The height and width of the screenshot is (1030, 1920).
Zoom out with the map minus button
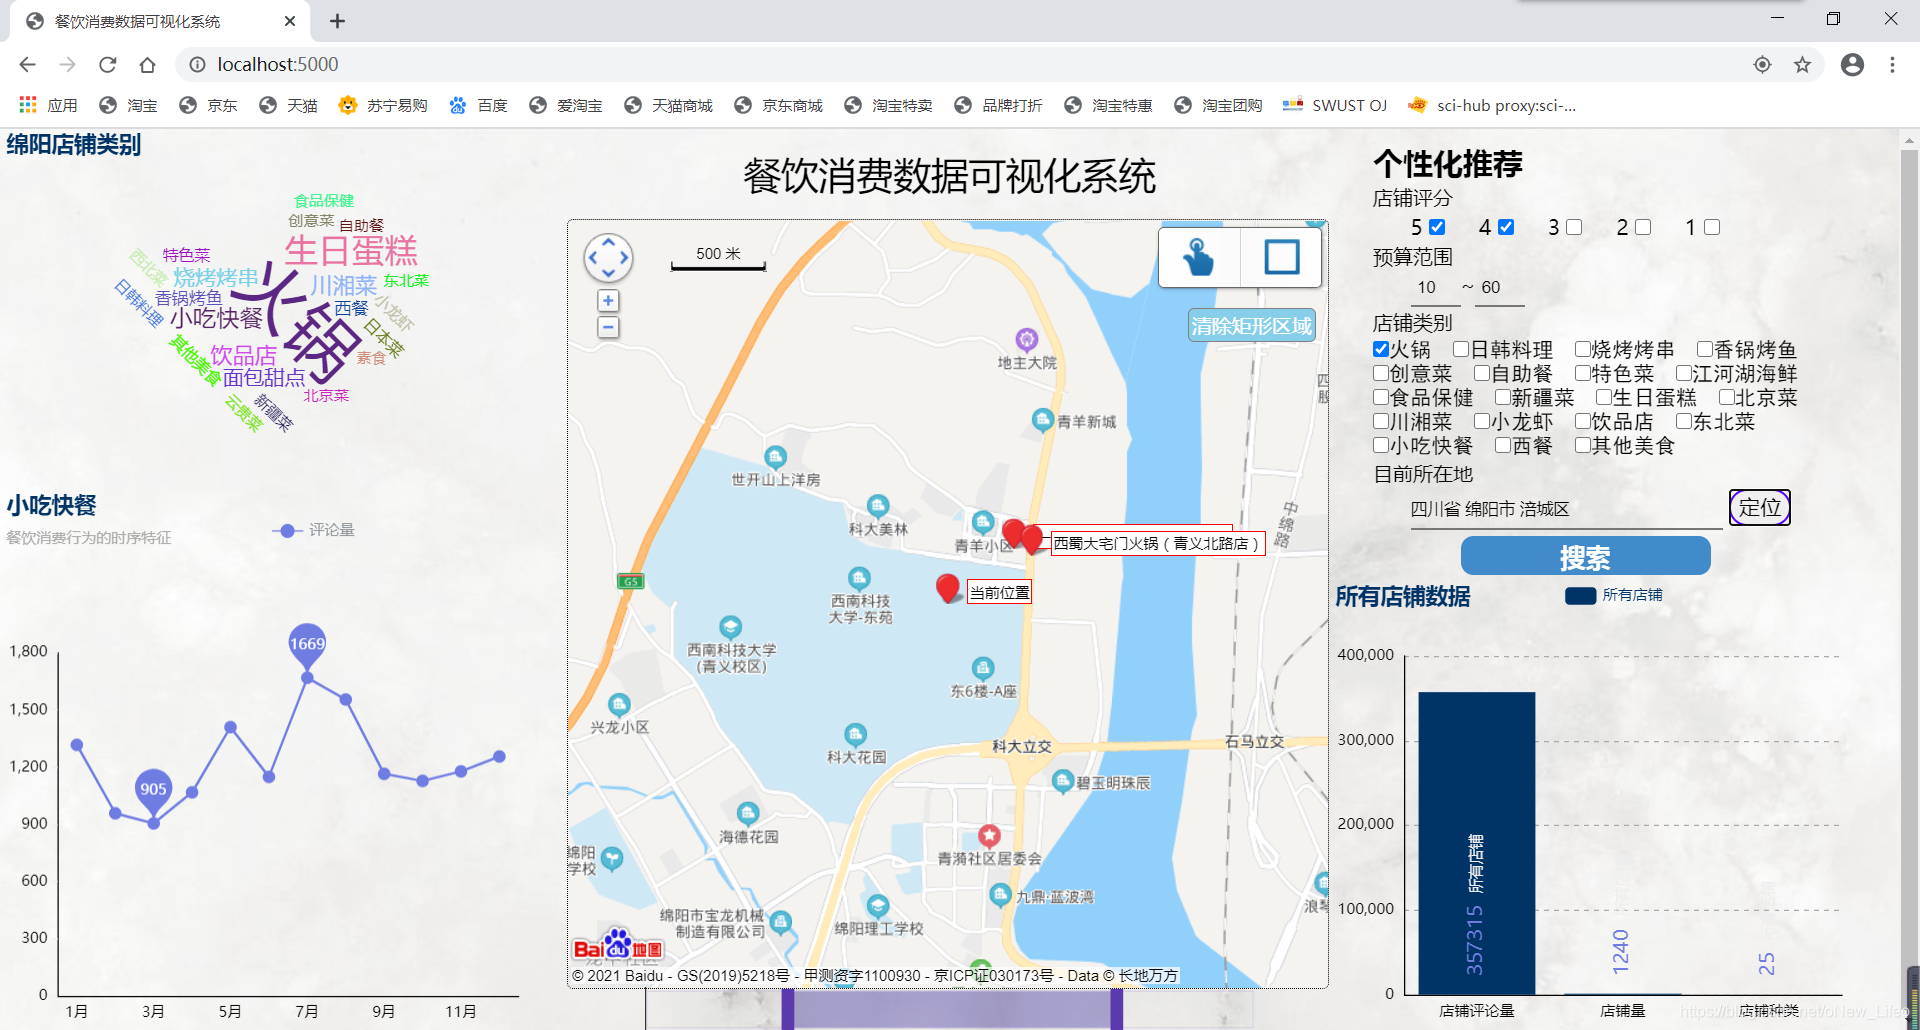pos(608,327)
